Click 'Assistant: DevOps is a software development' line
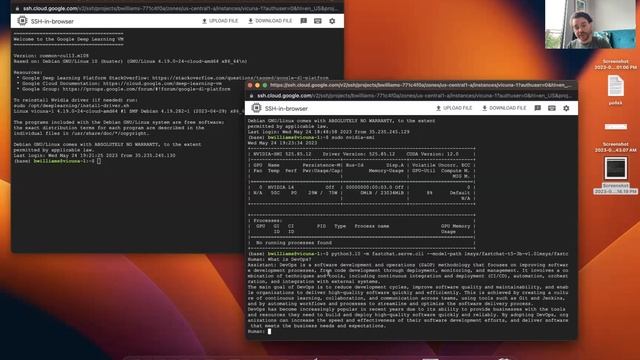 pyautogui.click(x=408, y=265)
